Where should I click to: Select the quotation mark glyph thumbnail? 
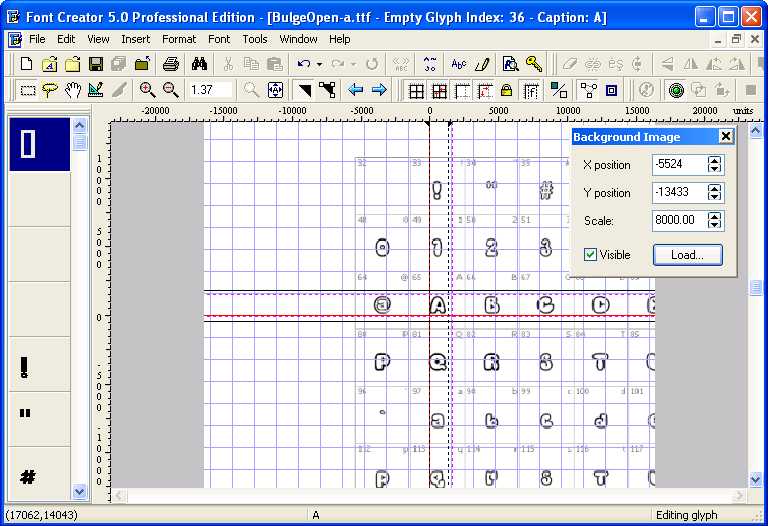click(x=39, y=419)
